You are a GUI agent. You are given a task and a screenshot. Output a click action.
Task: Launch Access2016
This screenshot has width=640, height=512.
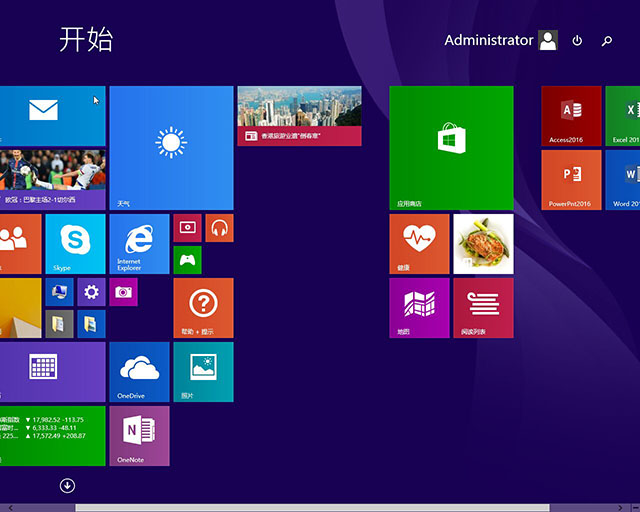click(x=571, y=116)
